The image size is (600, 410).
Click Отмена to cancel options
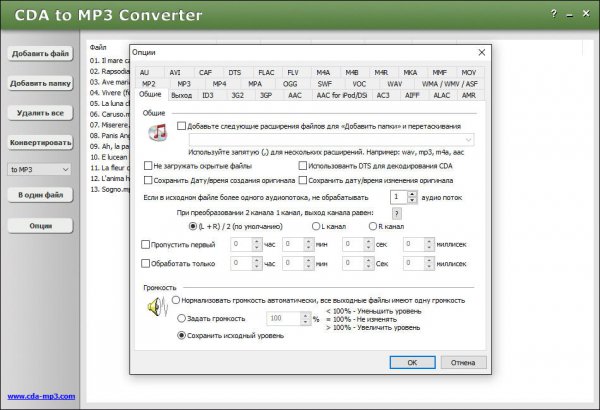click(463, 363)
